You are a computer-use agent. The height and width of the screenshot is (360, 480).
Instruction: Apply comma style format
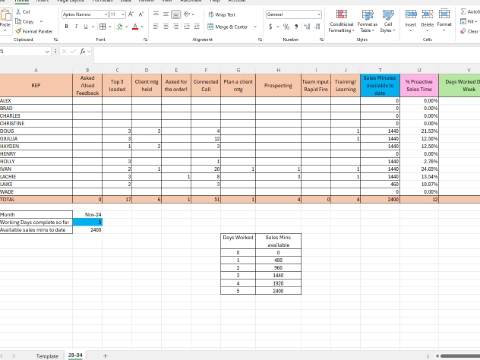pyautogui.click(x=296, y=26)
